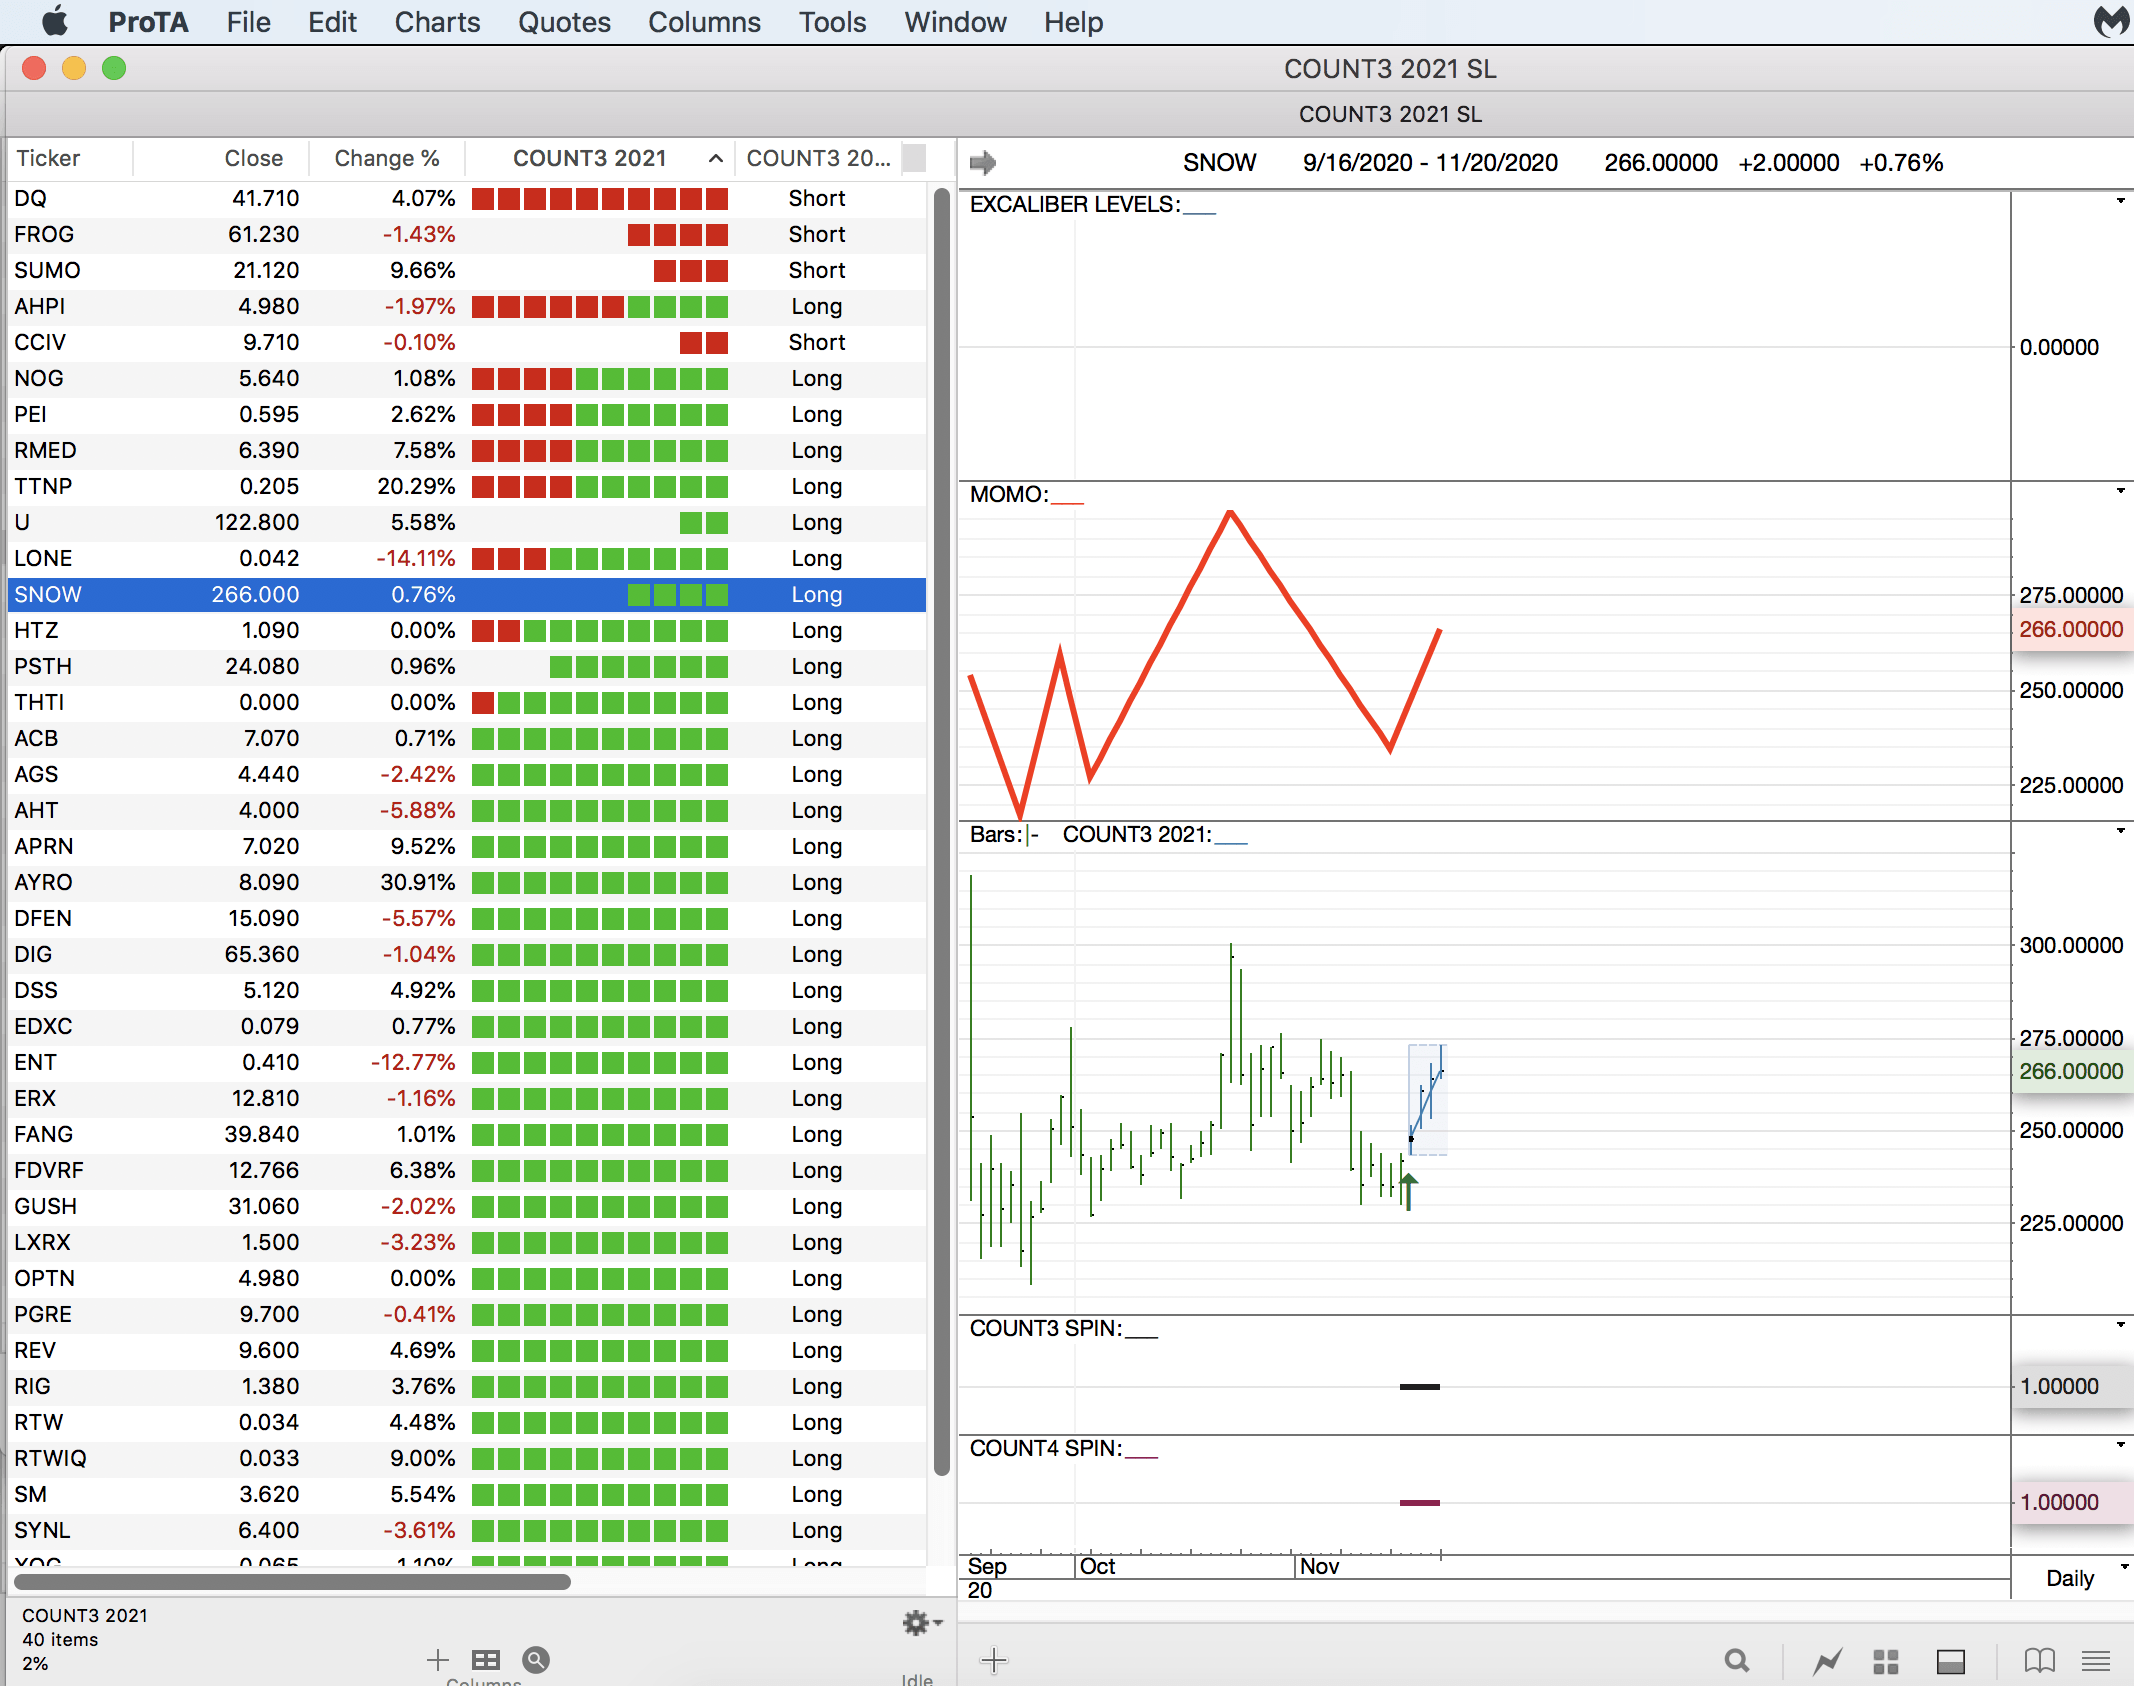Click the split pane layout icon
2134x1686 pixels.
pos(1951,1661)
